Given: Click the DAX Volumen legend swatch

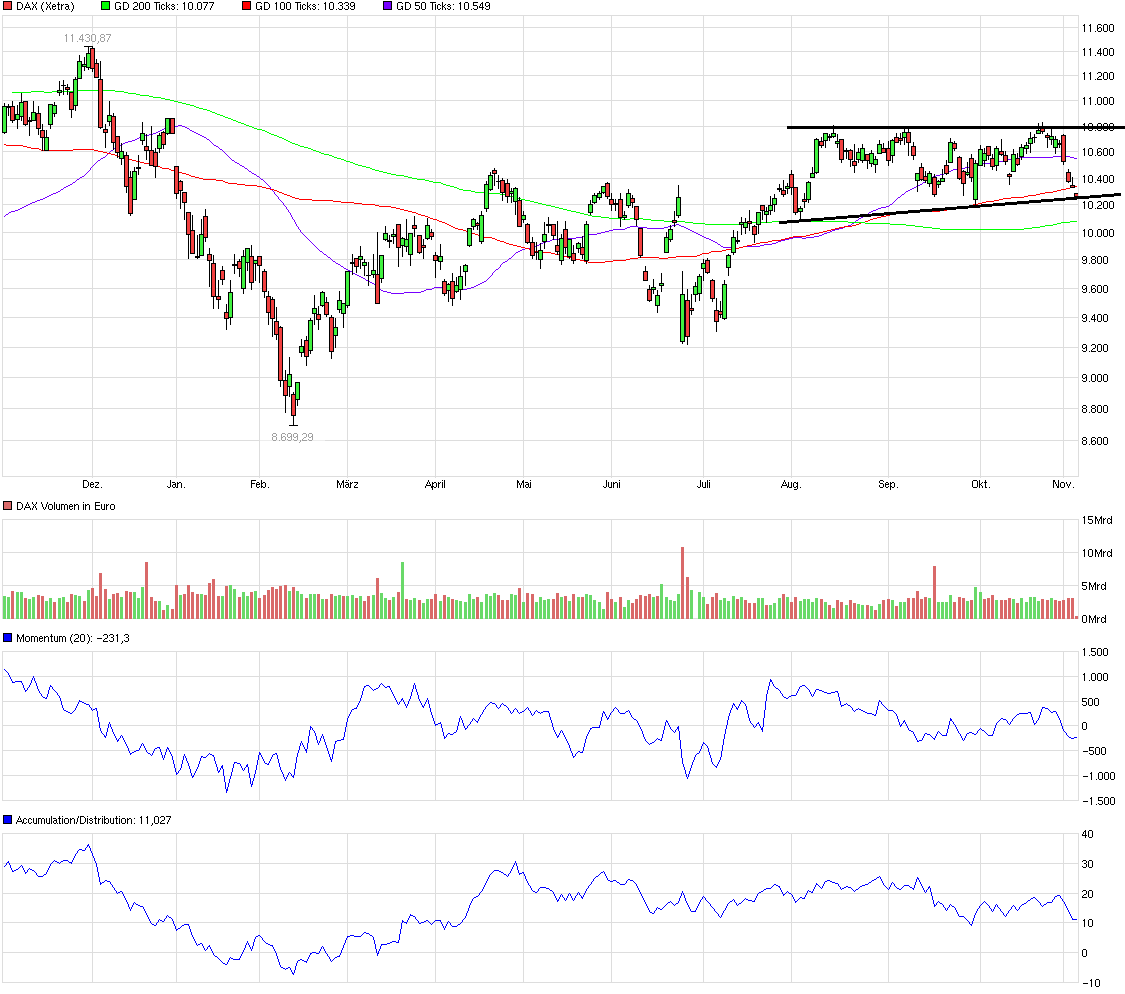Looking at the screenshot, I should pyautogui.click(x=8, y=506).
